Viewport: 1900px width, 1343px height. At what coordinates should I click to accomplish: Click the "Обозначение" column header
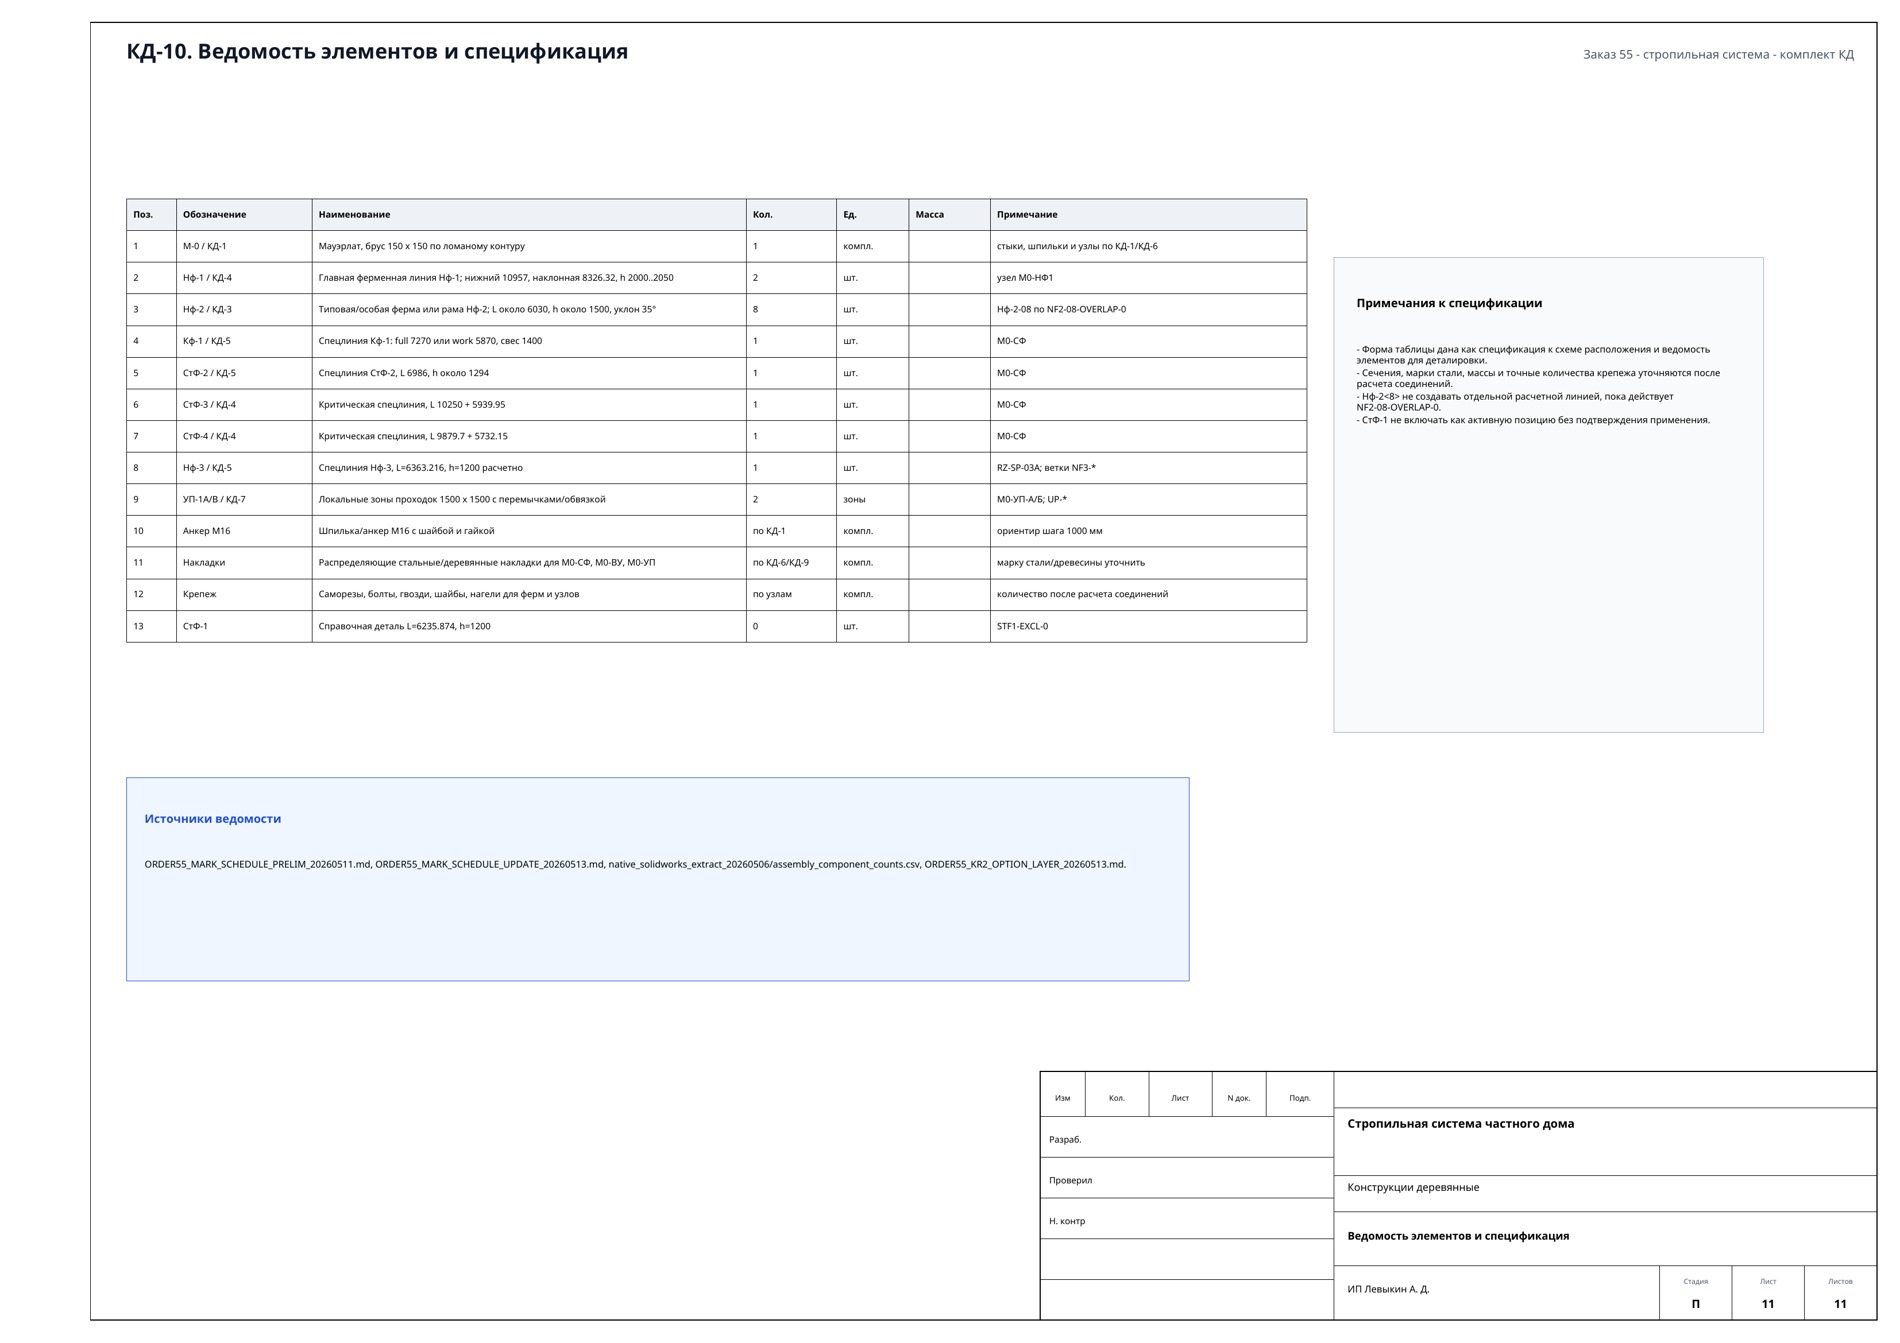[x=244, y=215]
